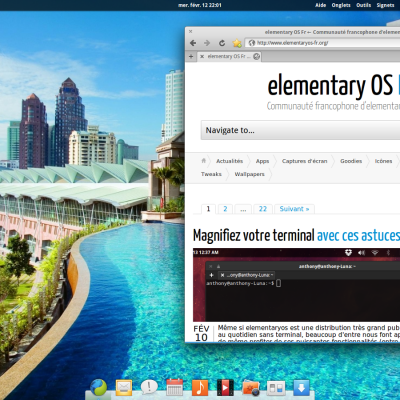Open the Captures d'écran section

(305, 161)
